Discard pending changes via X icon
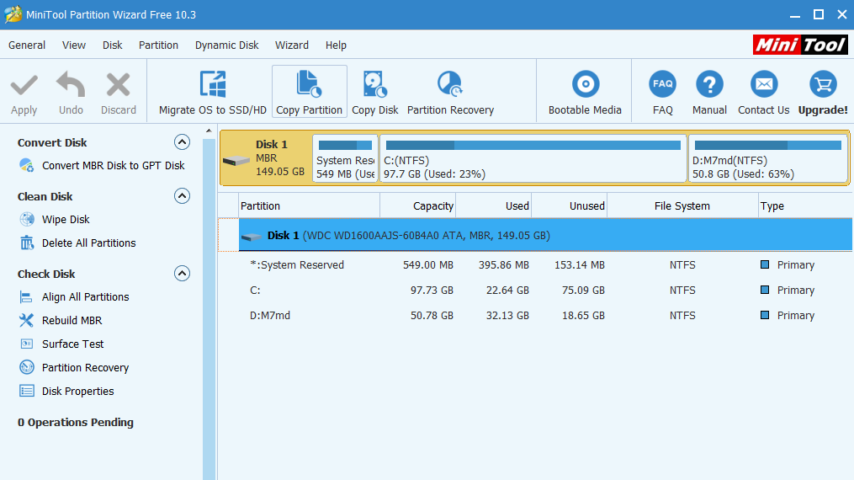Image resolution: width=854 pixels, height=480 pixels. [x=118, y=85]
